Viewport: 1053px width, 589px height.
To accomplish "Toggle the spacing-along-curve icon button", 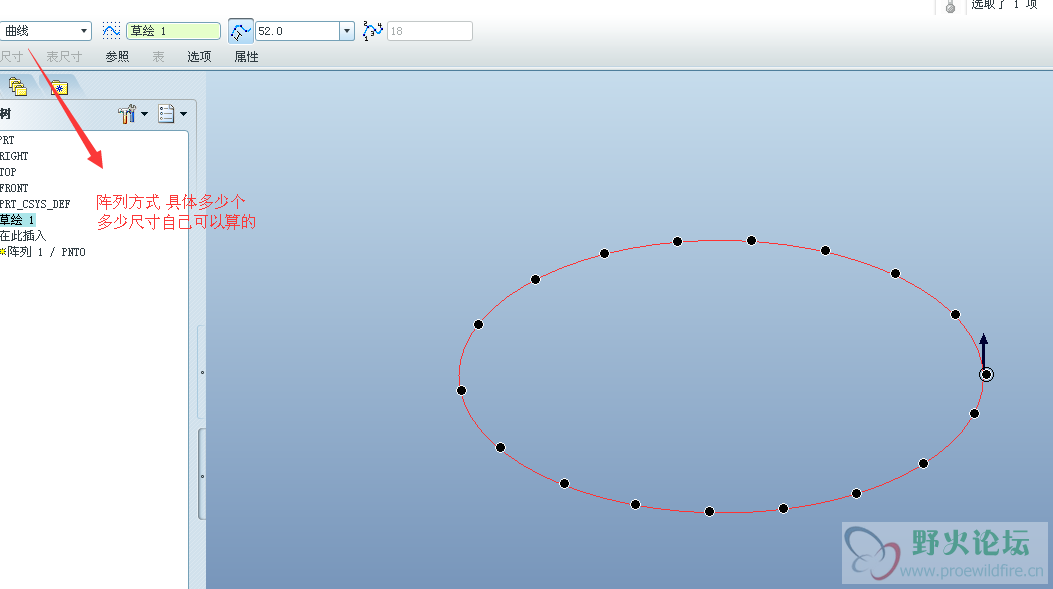I will 240,31.
